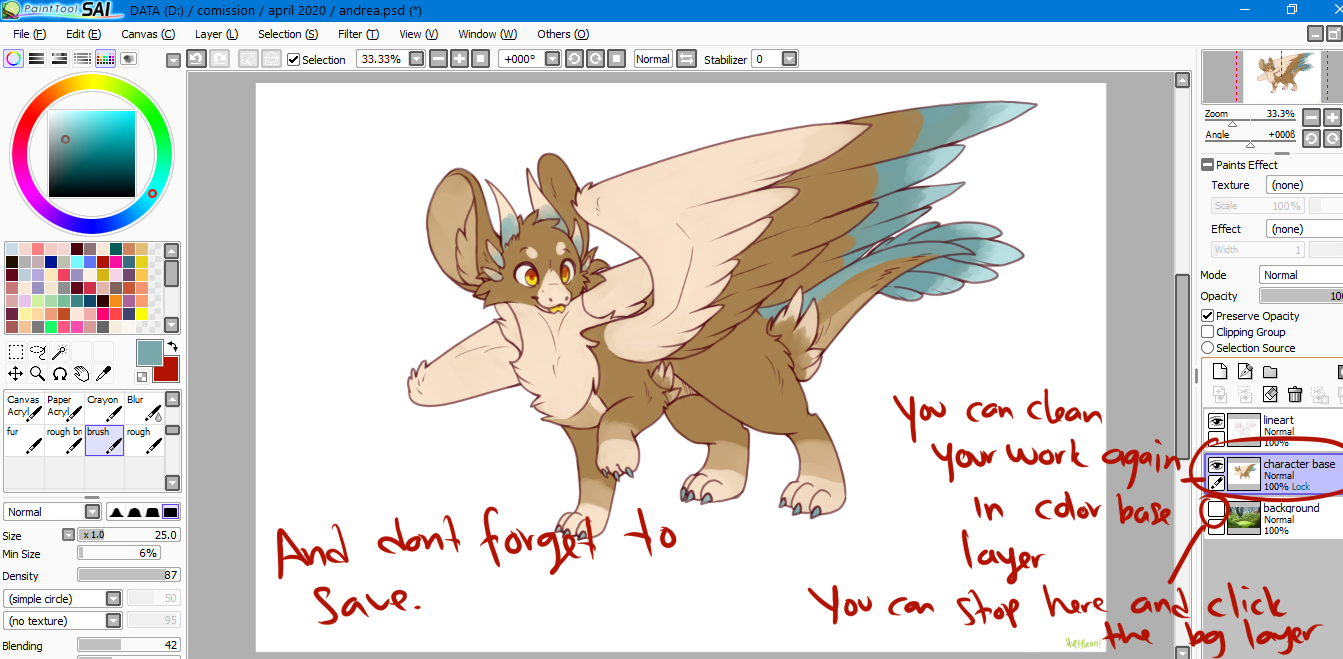Toggle the RGB slider panel icon
The image size is (1343, 659).
click(36, 59)
